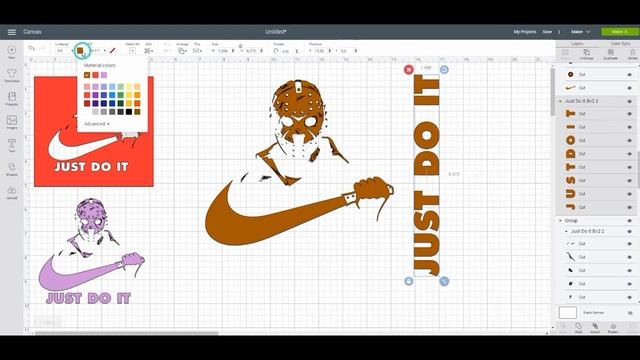Open the Arrange dropdown
Viewport: 640px width, 360px height.
tap(182, 51)
